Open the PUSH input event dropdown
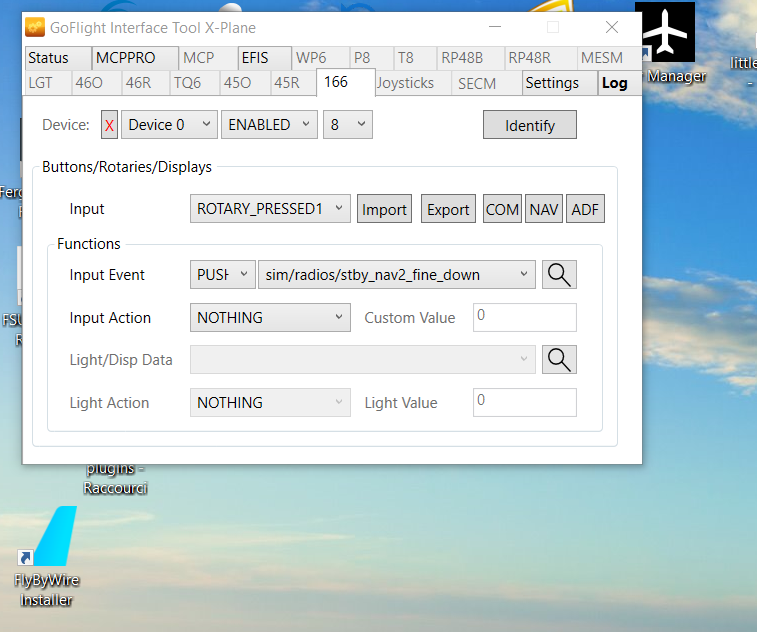This screenshot has width=757, height=632. [x=223, y=275]
